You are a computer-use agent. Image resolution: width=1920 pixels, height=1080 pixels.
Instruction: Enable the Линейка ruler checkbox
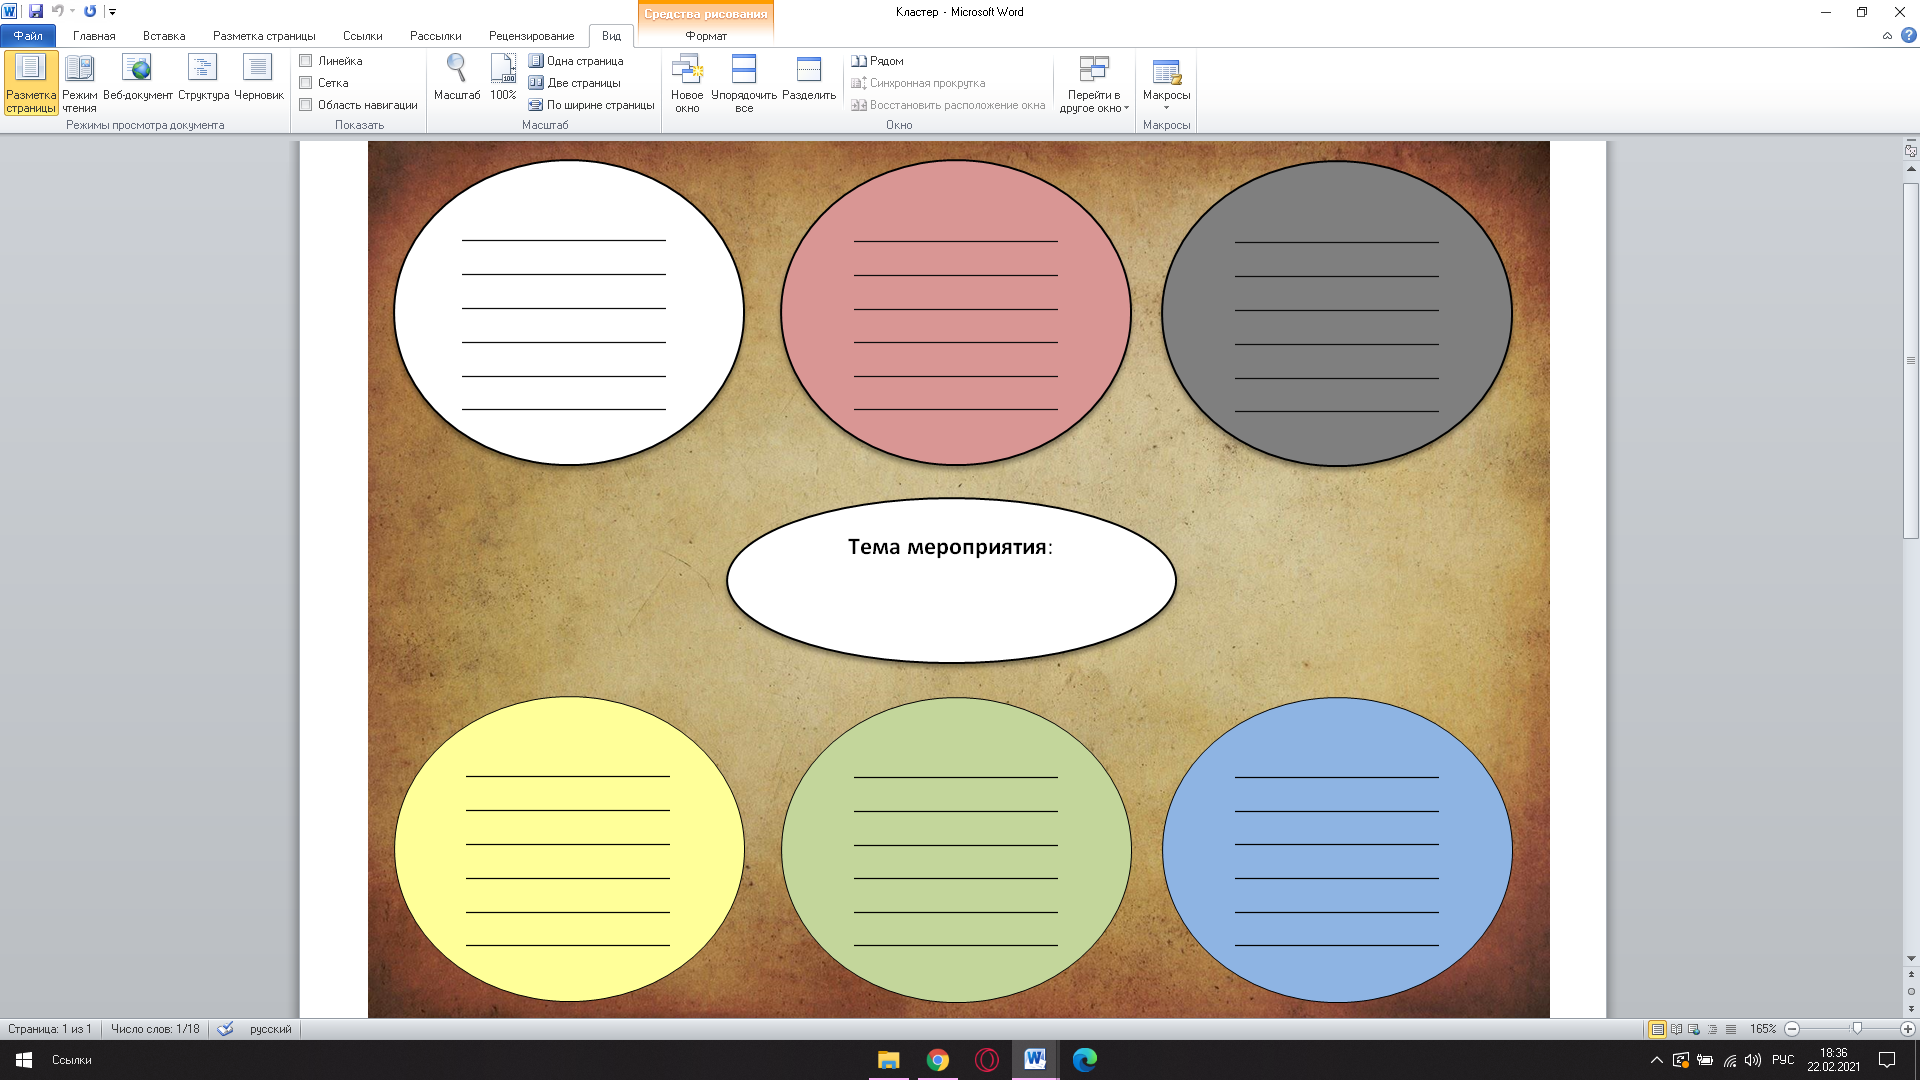pyautogui.click(x=306, y=61)
